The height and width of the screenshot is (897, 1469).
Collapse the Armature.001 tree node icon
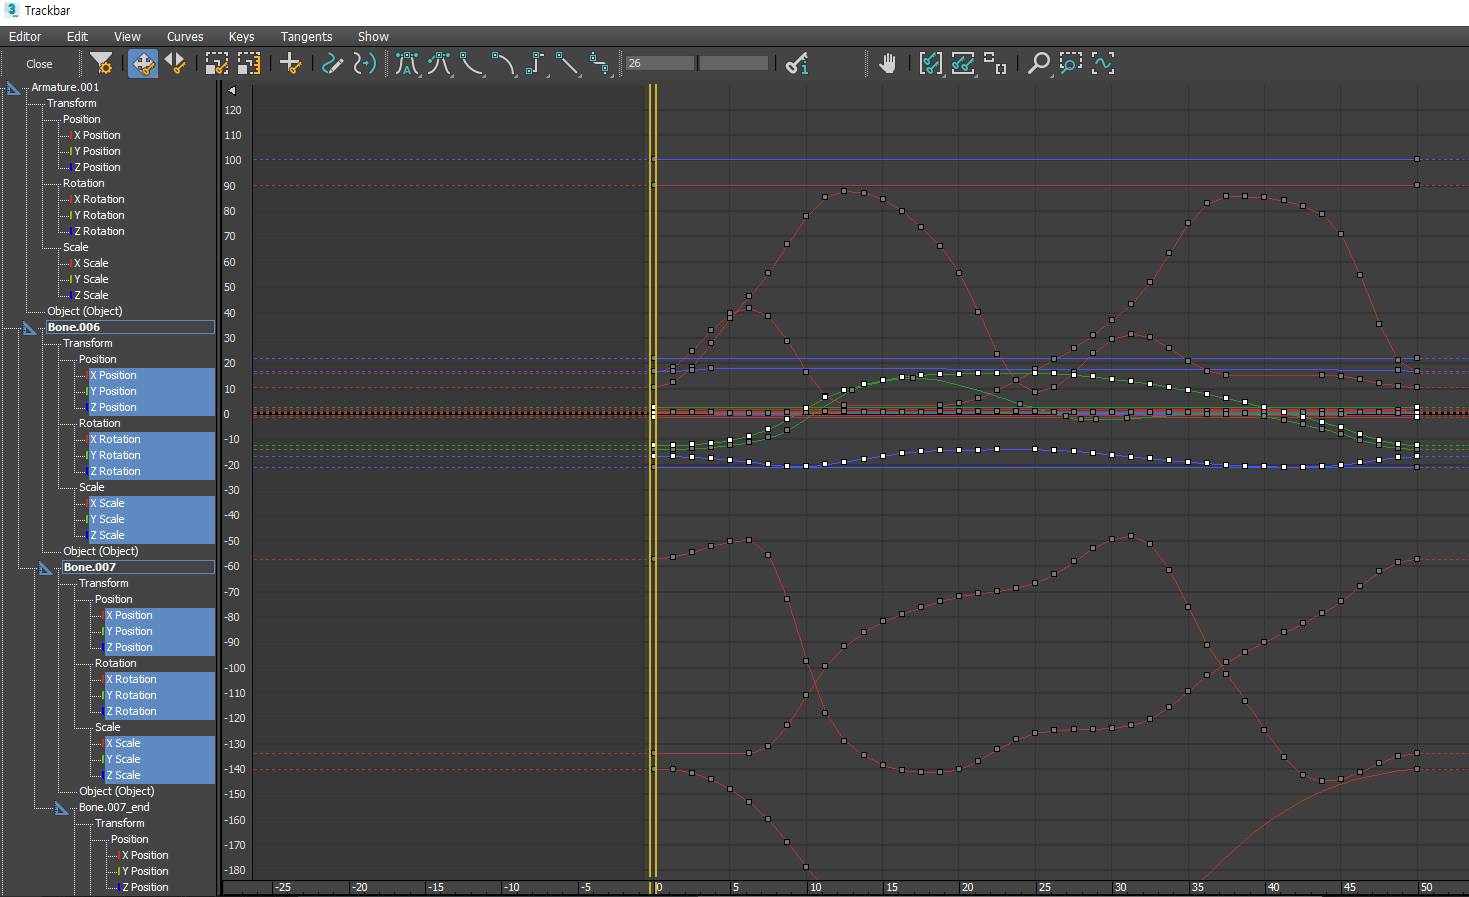(x=14, y=88)
